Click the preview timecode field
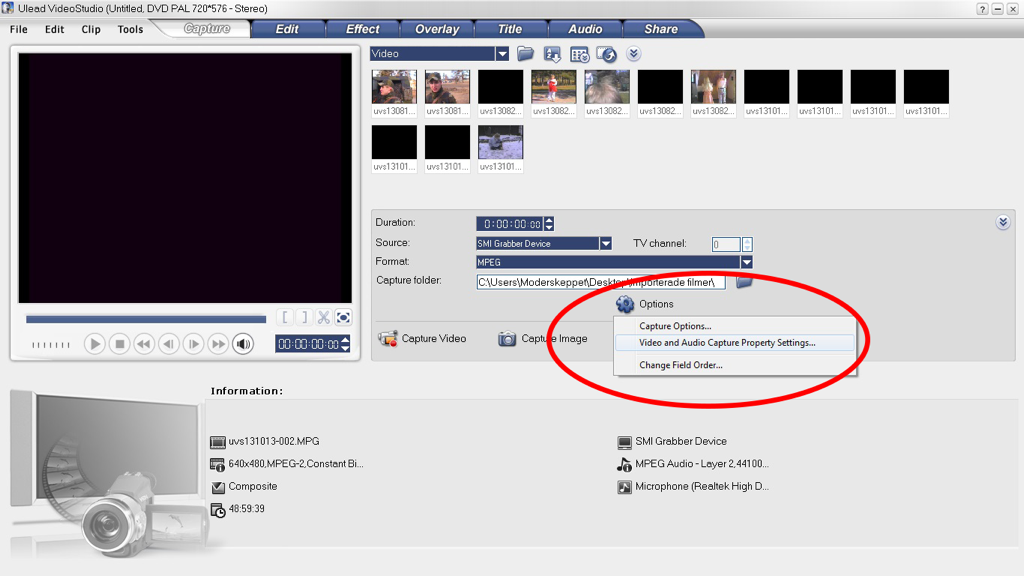The height and width of the screenshot is (576, 1024). point(308,344)
